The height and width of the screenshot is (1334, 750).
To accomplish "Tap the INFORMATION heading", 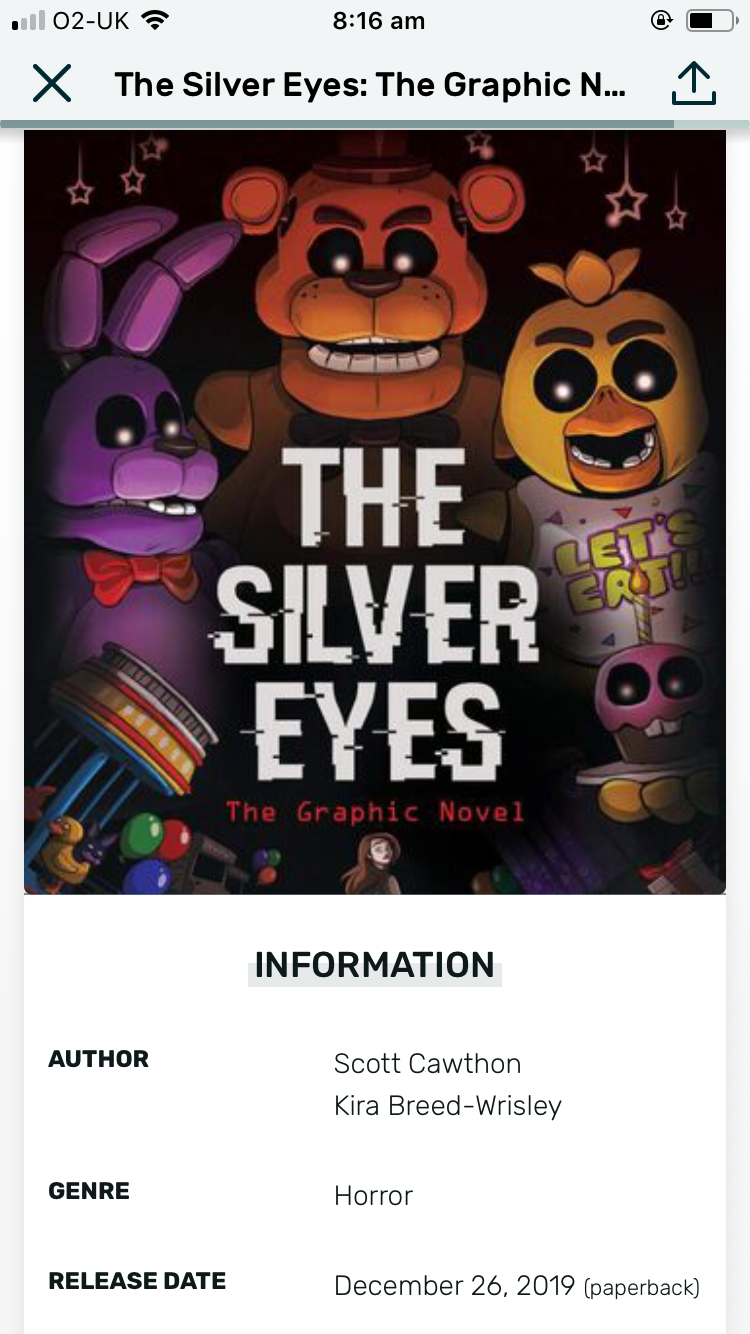I will point(375,965).
